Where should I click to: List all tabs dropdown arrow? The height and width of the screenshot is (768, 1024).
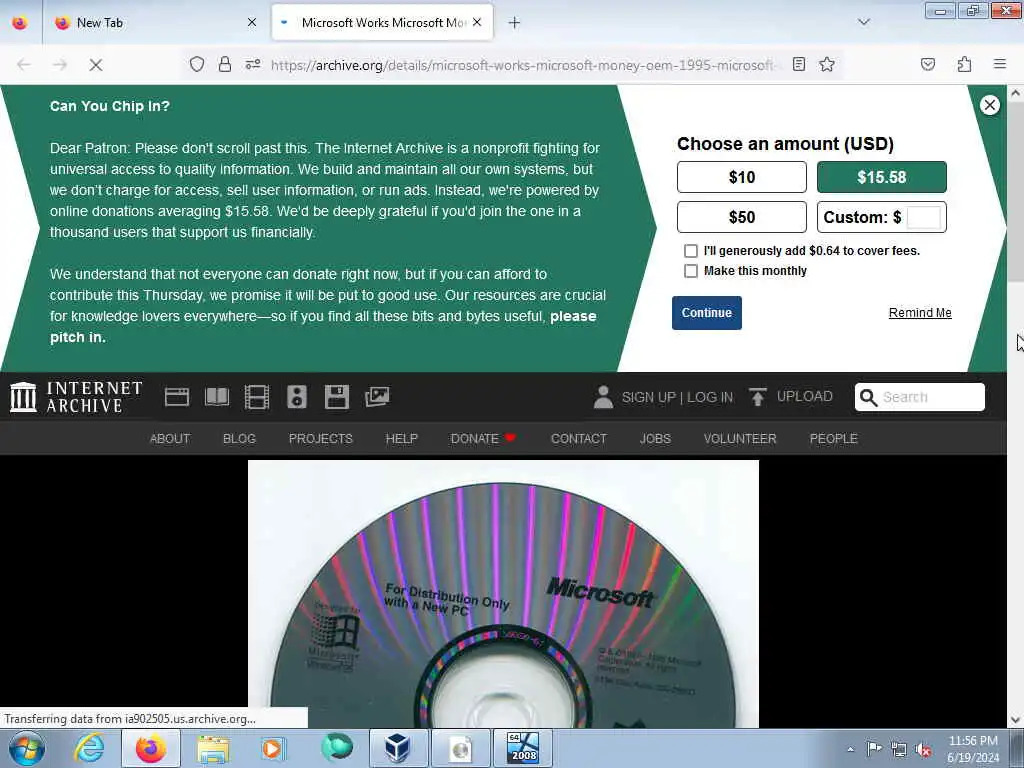pos(863,22)
